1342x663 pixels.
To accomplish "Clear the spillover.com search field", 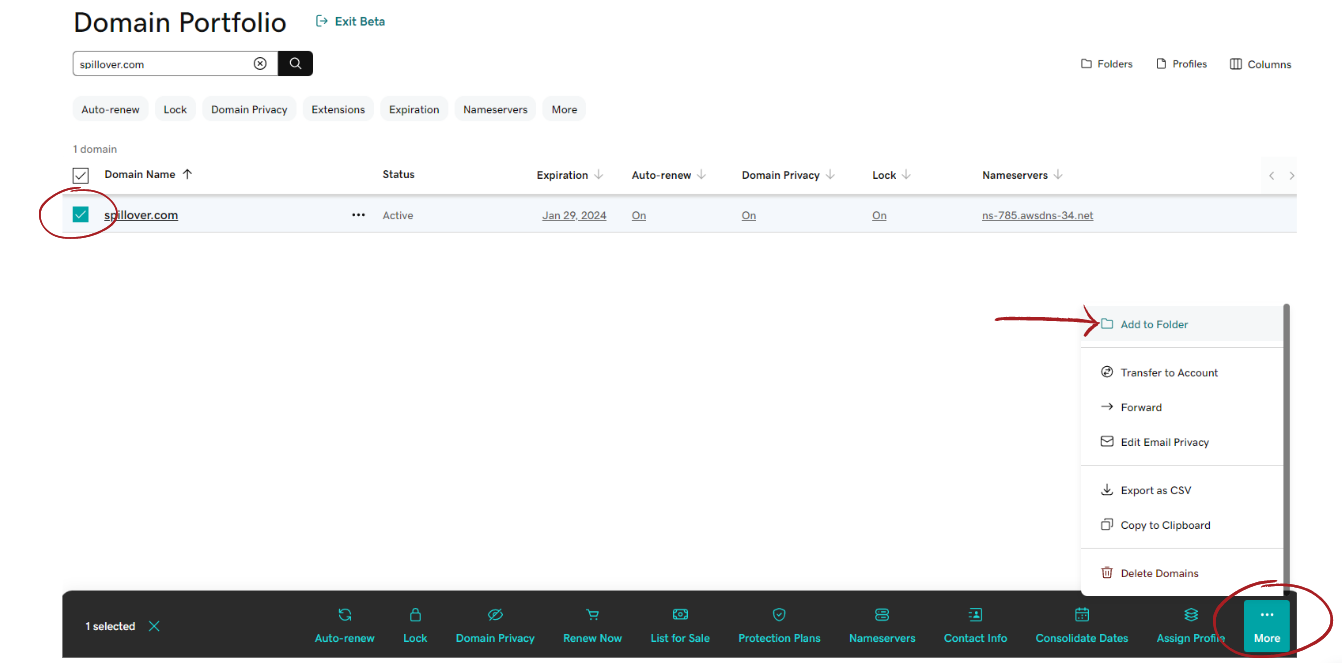I will (x=260, y=63).
